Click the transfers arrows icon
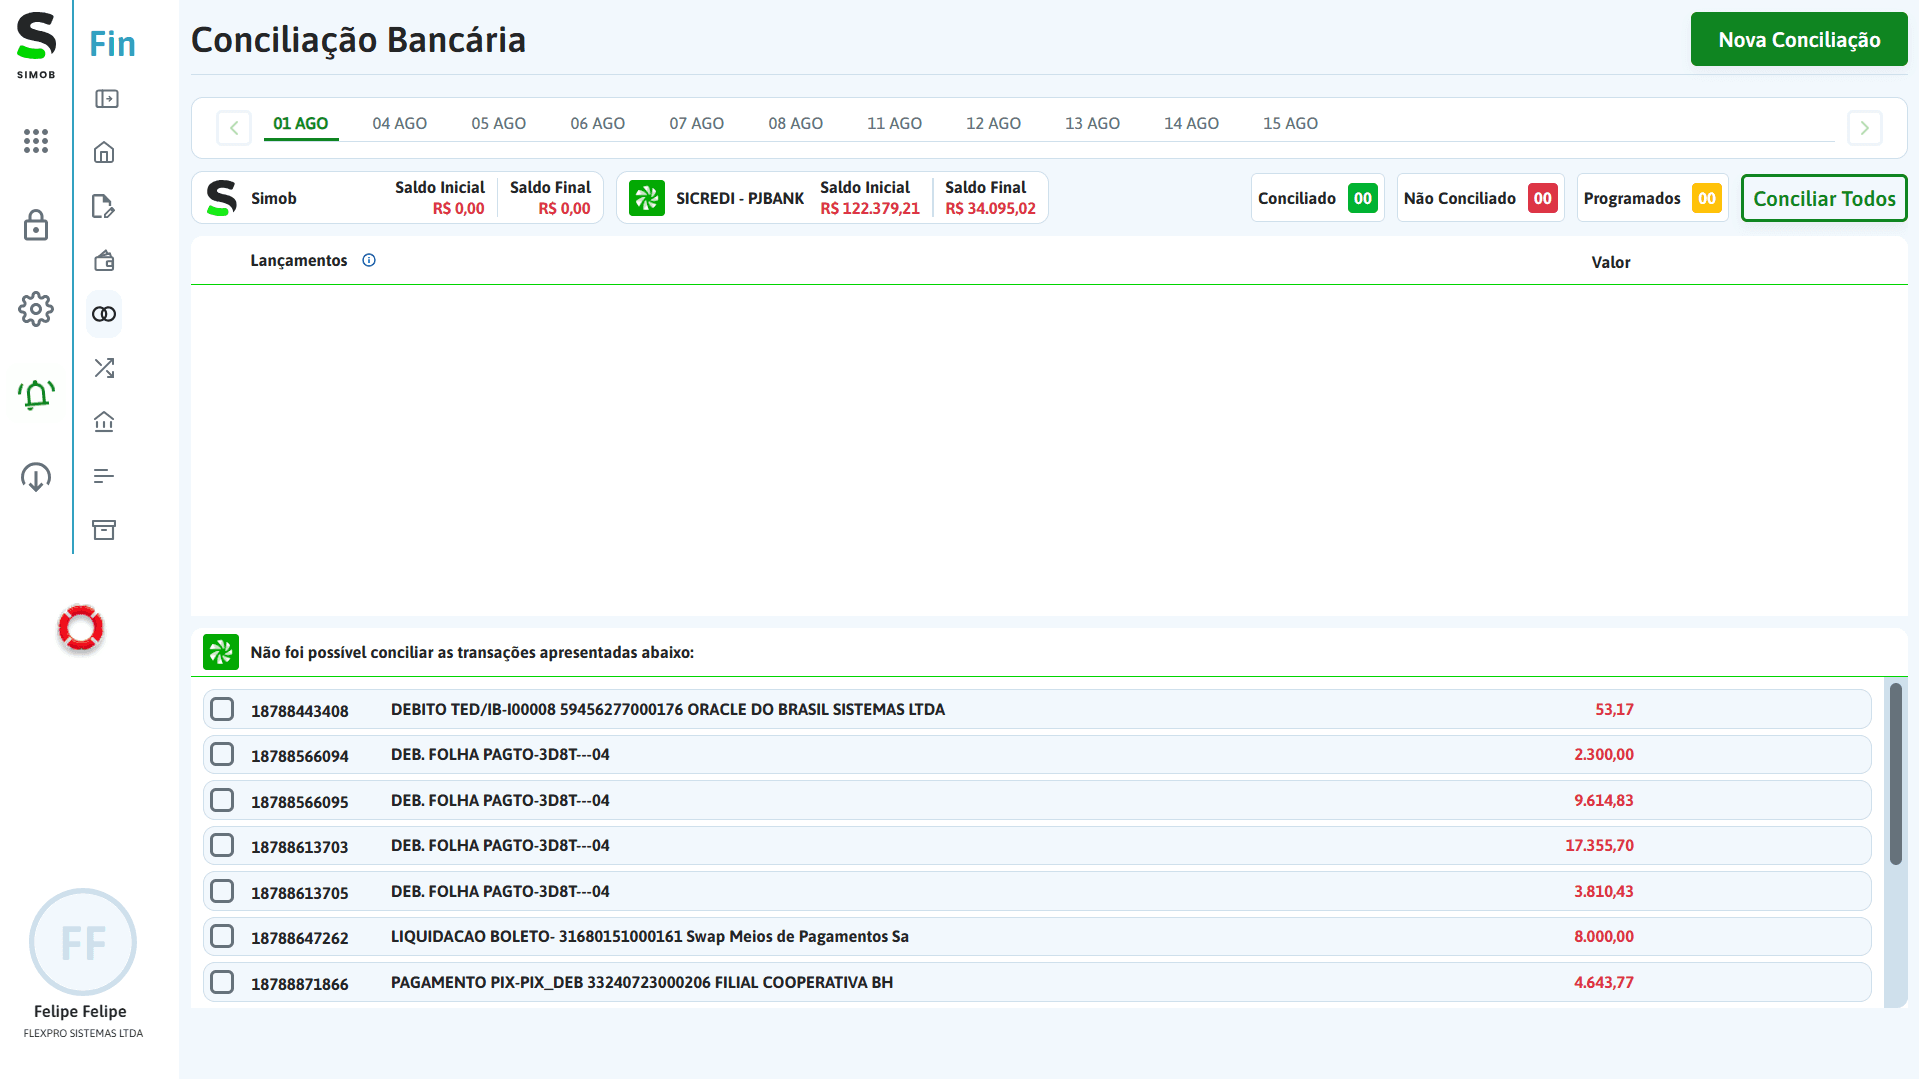Viewport: 1919px width, 1079px height. [103, 367]
